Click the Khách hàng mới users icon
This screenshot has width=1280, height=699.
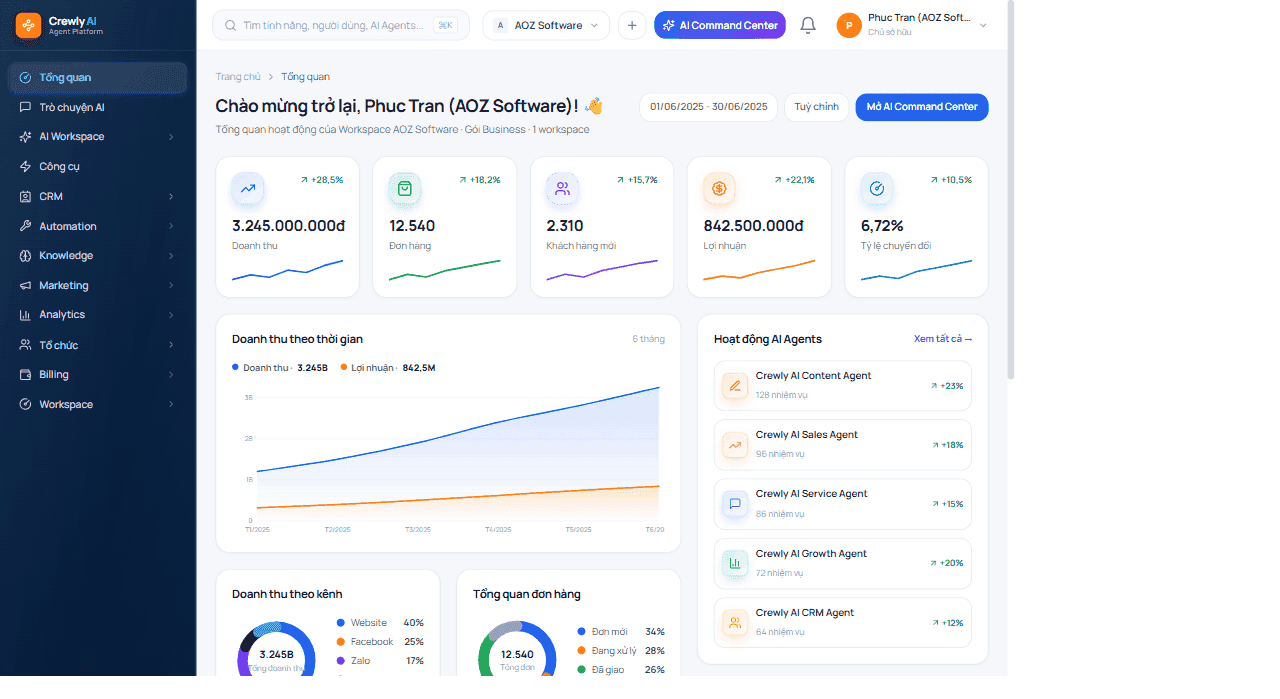tap(562, 188)
